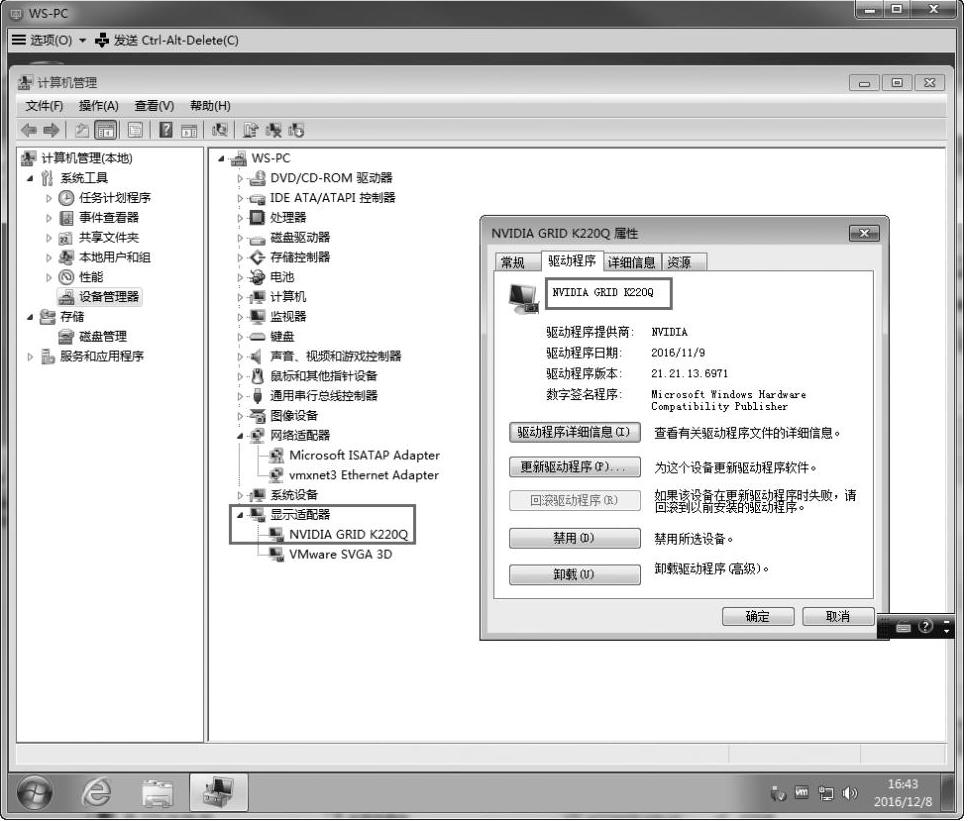Expand DVD/CD-ROM 驱动器 node

(x=240, y=178)
